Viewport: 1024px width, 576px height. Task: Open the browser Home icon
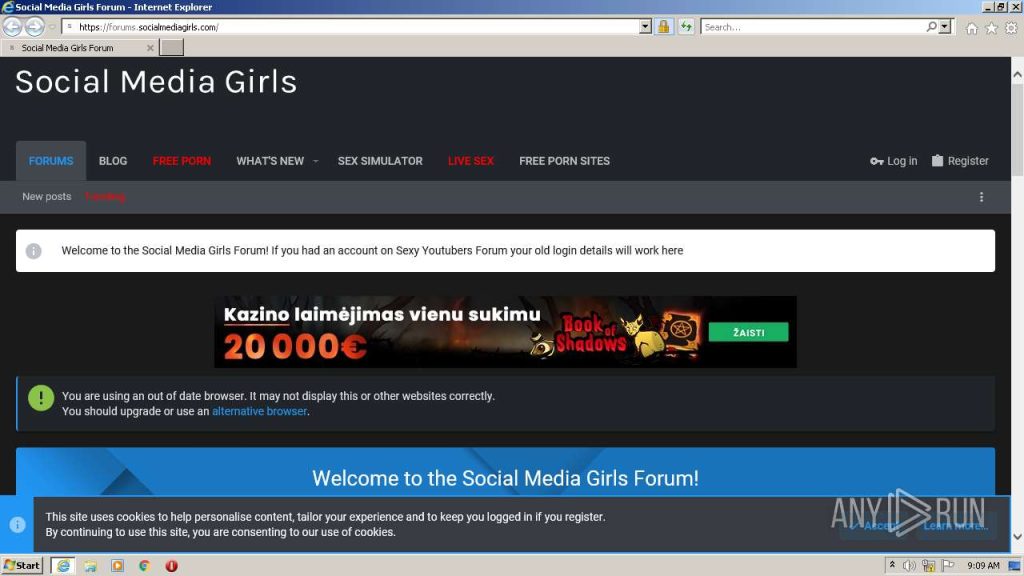point(972,28)
